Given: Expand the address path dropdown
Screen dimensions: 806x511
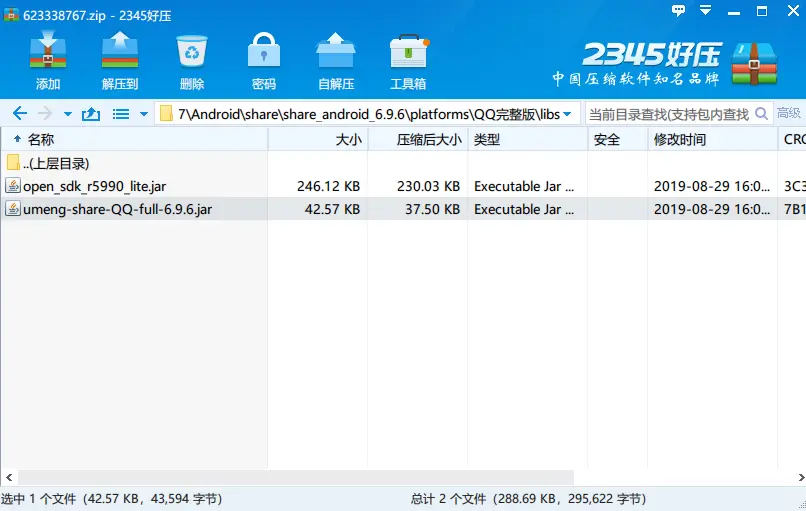Looking at the screenshot, I should tap(567, 114).
